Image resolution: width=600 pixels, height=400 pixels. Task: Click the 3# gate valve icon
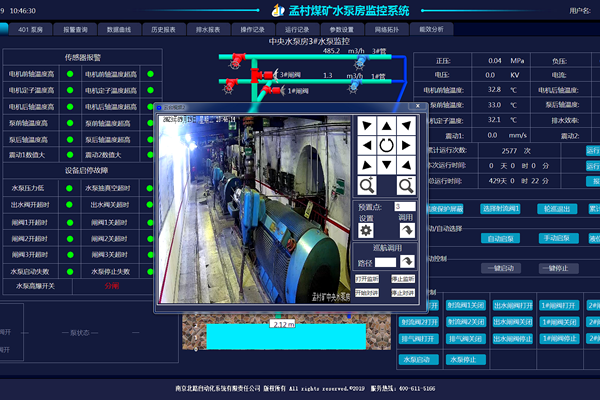pos(268,74)
